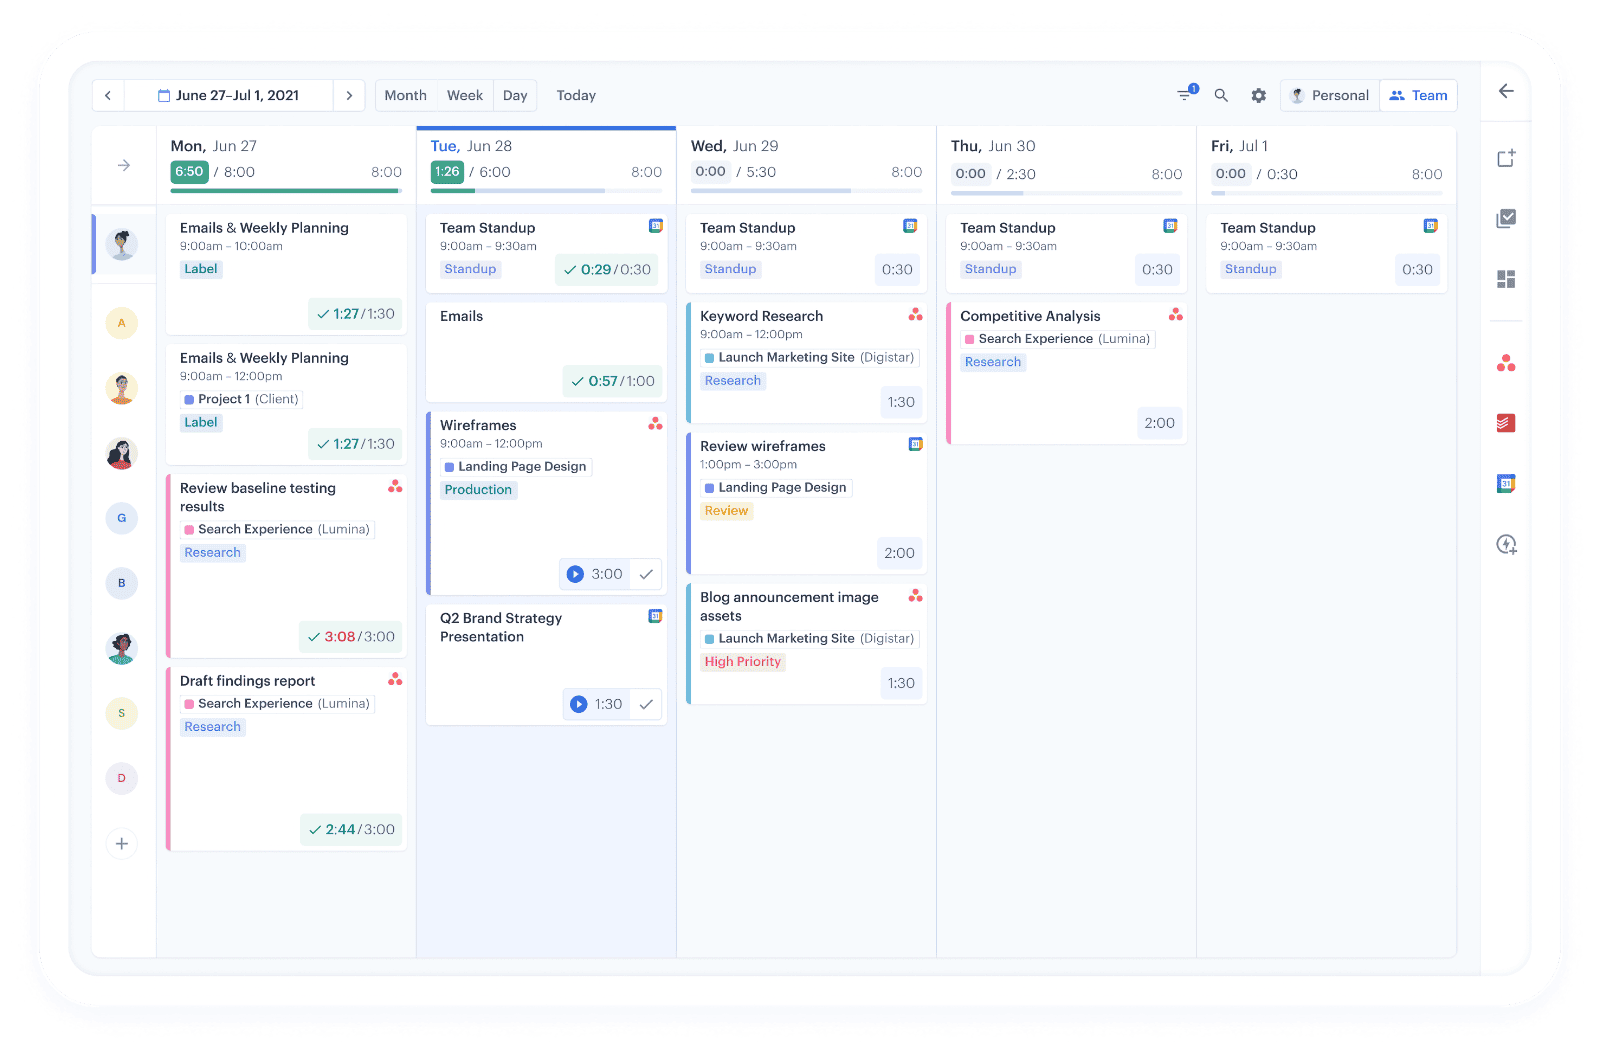
Task: Add a team member with plus button
Action: coord(122,844)
